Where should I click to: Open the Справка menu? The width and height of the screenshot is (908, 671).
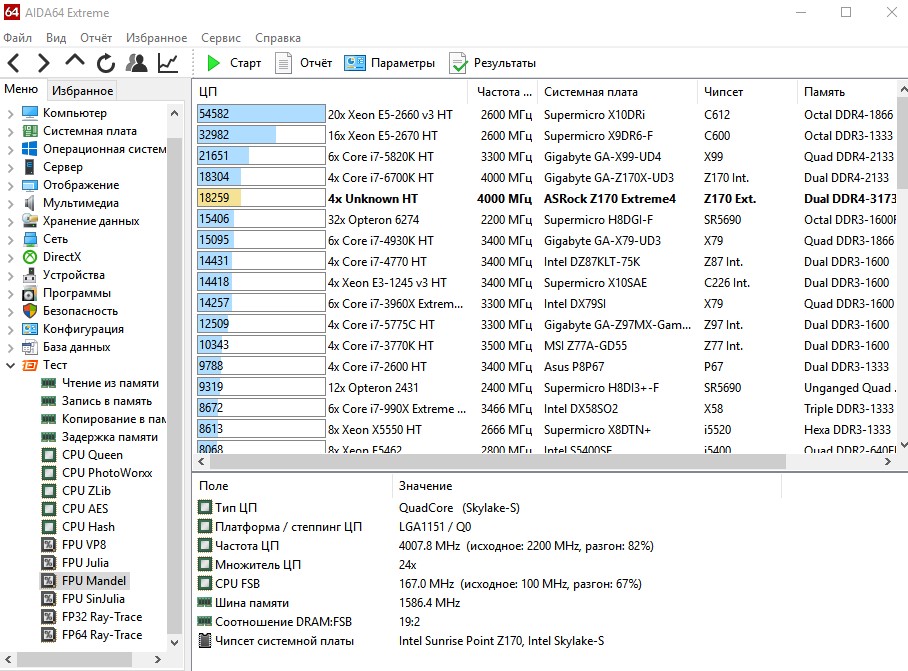tap(278, 38)
